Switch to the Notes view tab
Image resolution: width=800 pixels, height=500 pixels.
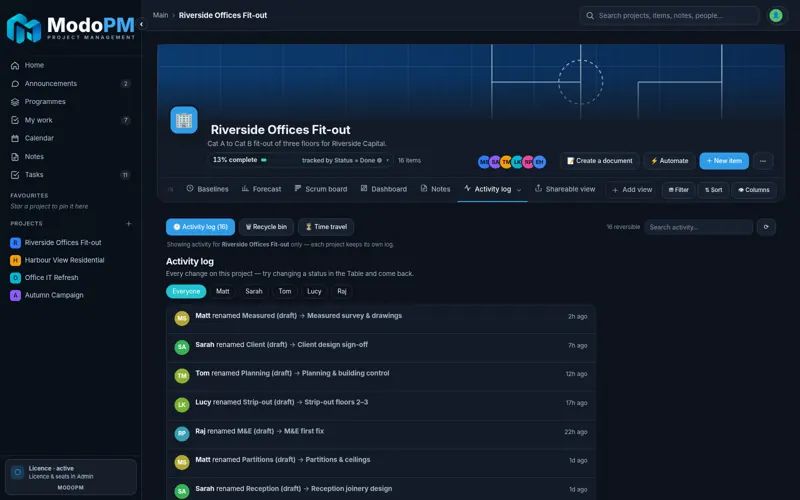click(x=435, y=189)
